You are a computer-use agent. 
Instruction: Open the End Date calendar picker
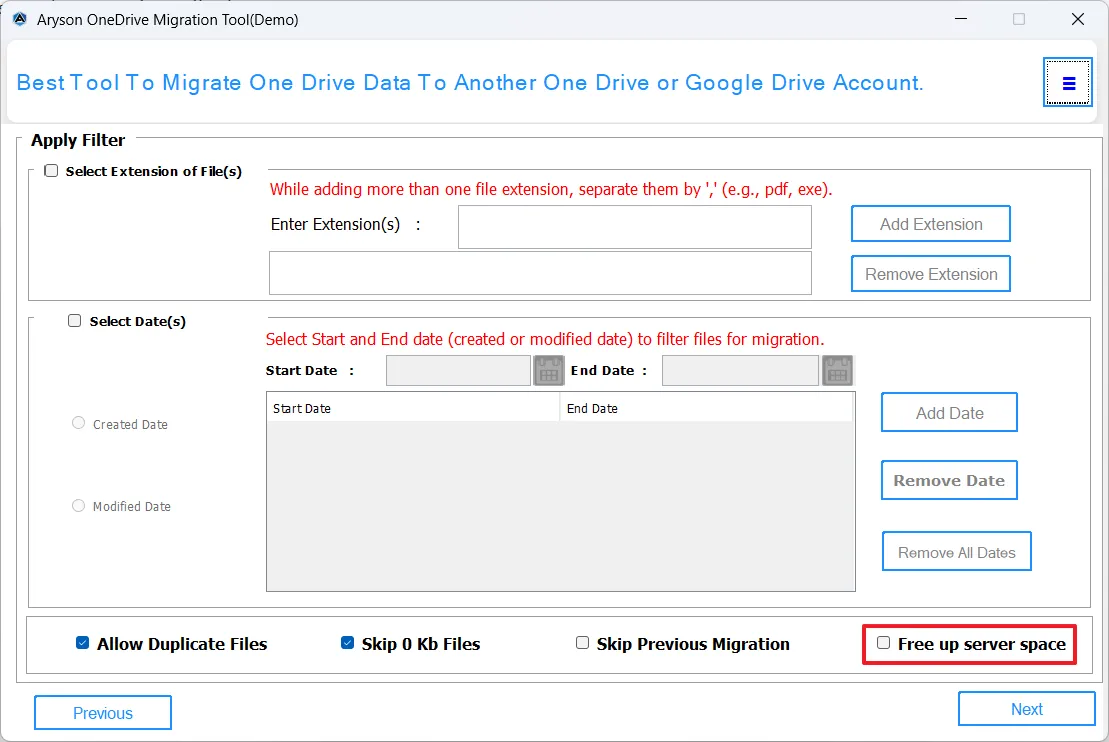(837, 371)
